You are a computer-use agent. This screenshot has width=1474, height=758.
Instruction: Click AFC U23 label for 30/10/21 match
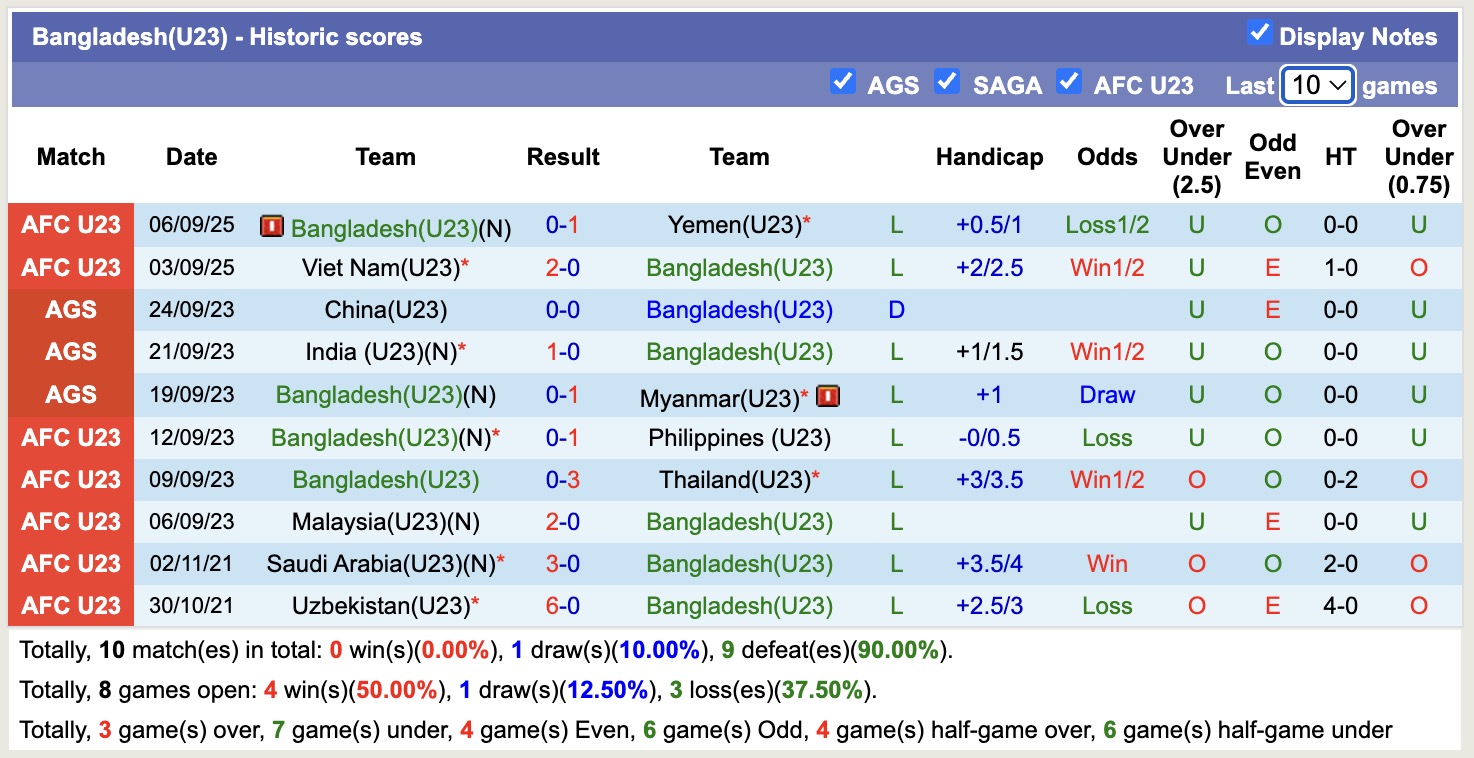click(71, 606)
